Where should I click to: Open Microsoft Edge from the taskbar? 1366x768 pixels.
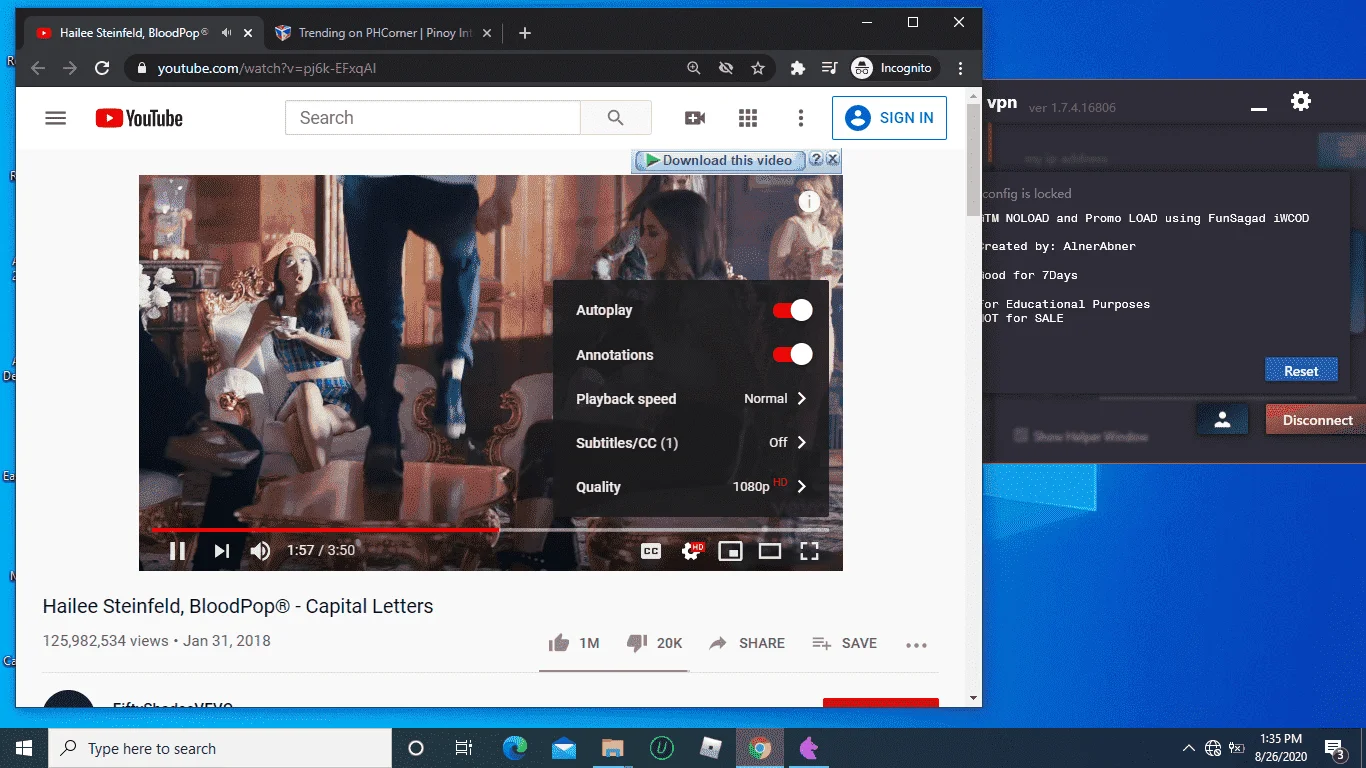(515, 748)
